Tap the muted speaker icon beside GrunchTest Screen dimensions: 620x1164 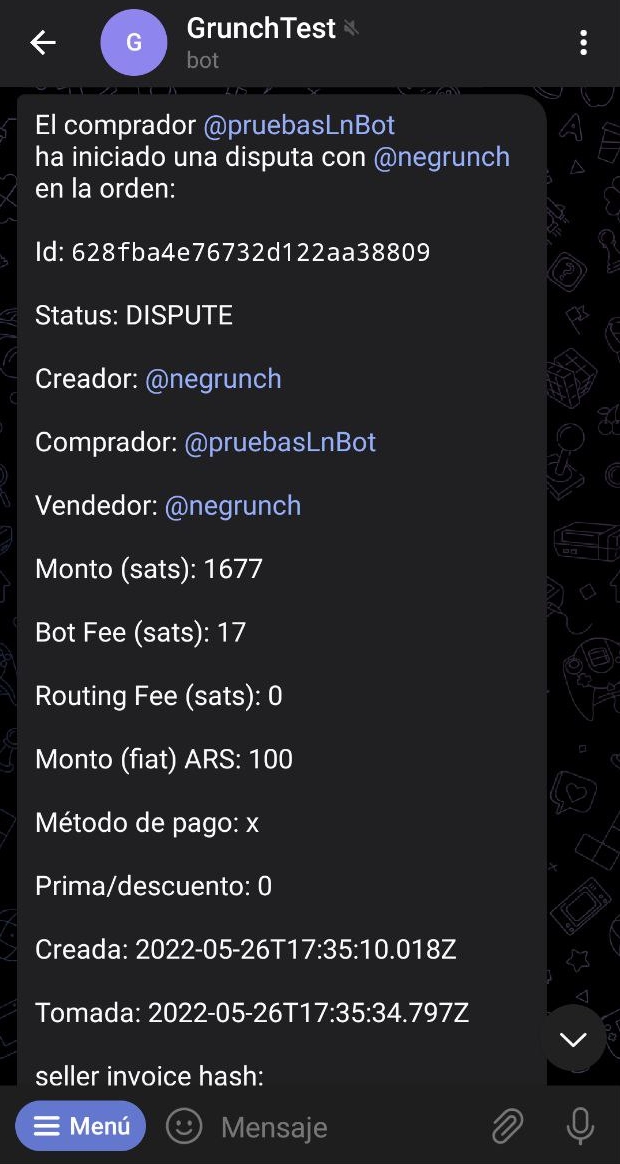pyautogui.click(x=351, y=29)
